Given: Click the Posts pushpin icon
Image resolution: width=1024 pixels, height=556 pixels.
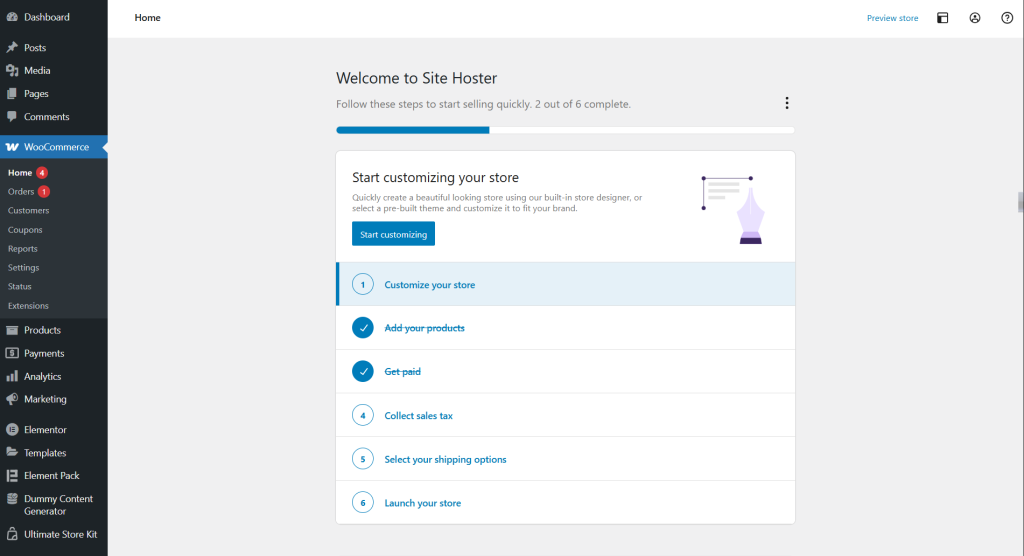Looking at the screenshot, I should (x=12, y=47).
